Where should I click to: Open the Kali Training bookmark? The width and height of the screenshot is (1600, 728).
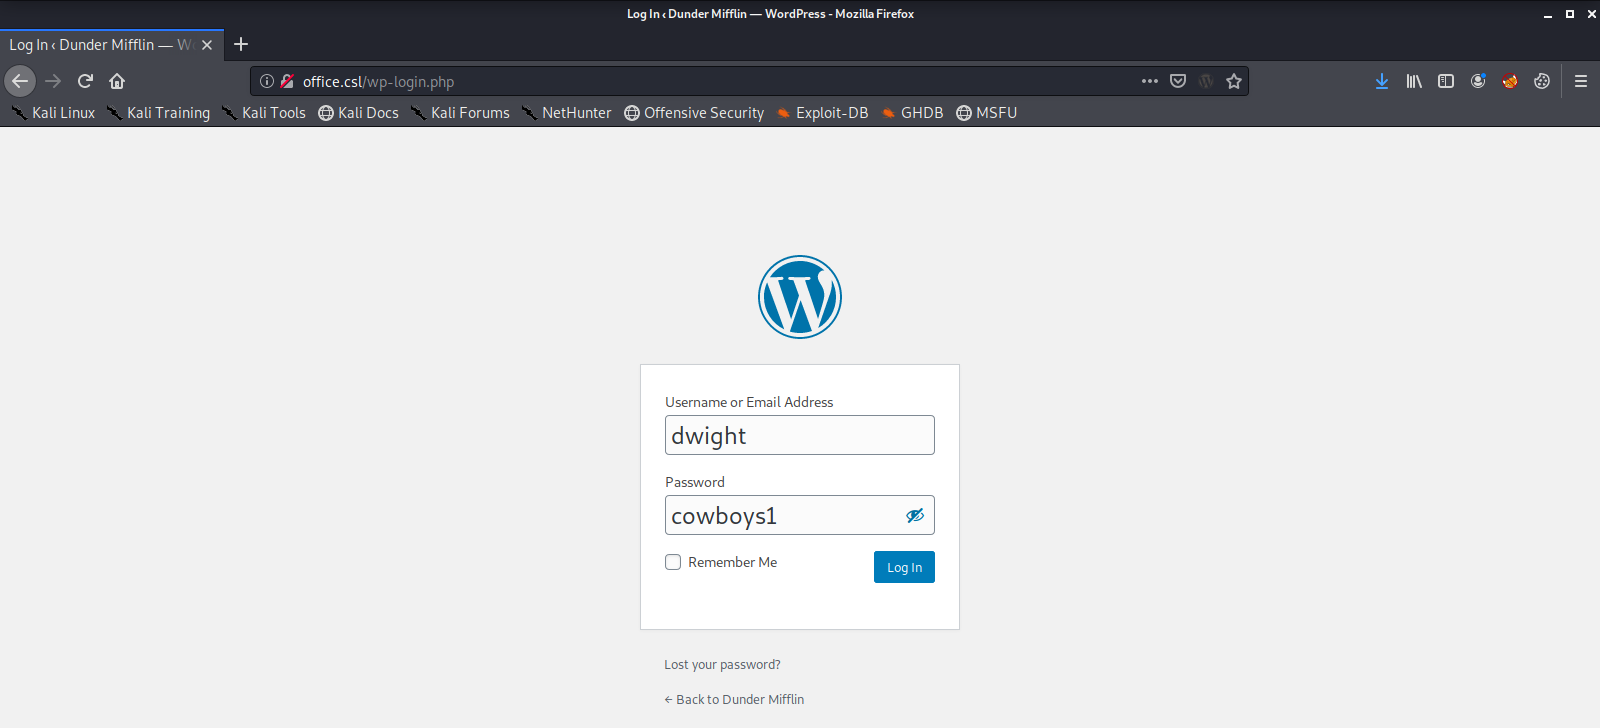(x=158, y=113)
